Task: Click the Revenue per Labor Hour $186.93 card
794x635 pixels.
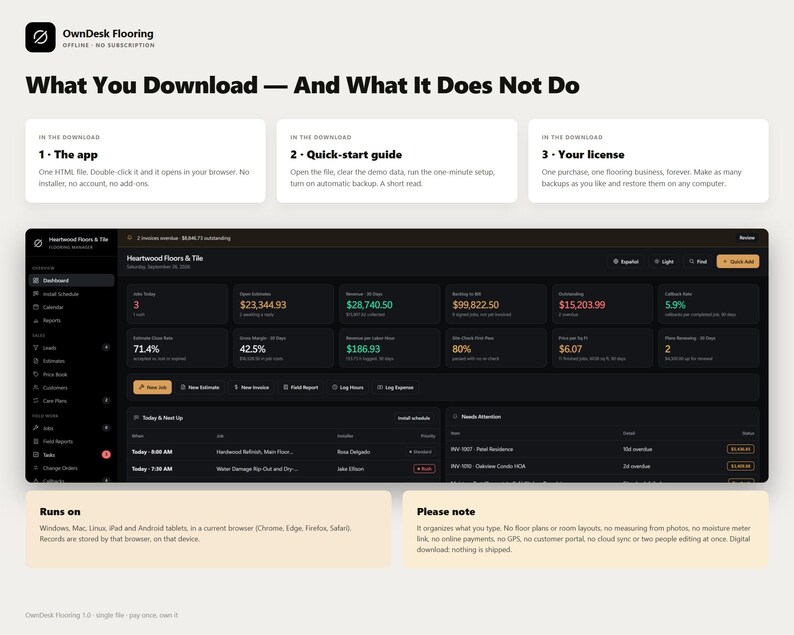Action: 390,348
